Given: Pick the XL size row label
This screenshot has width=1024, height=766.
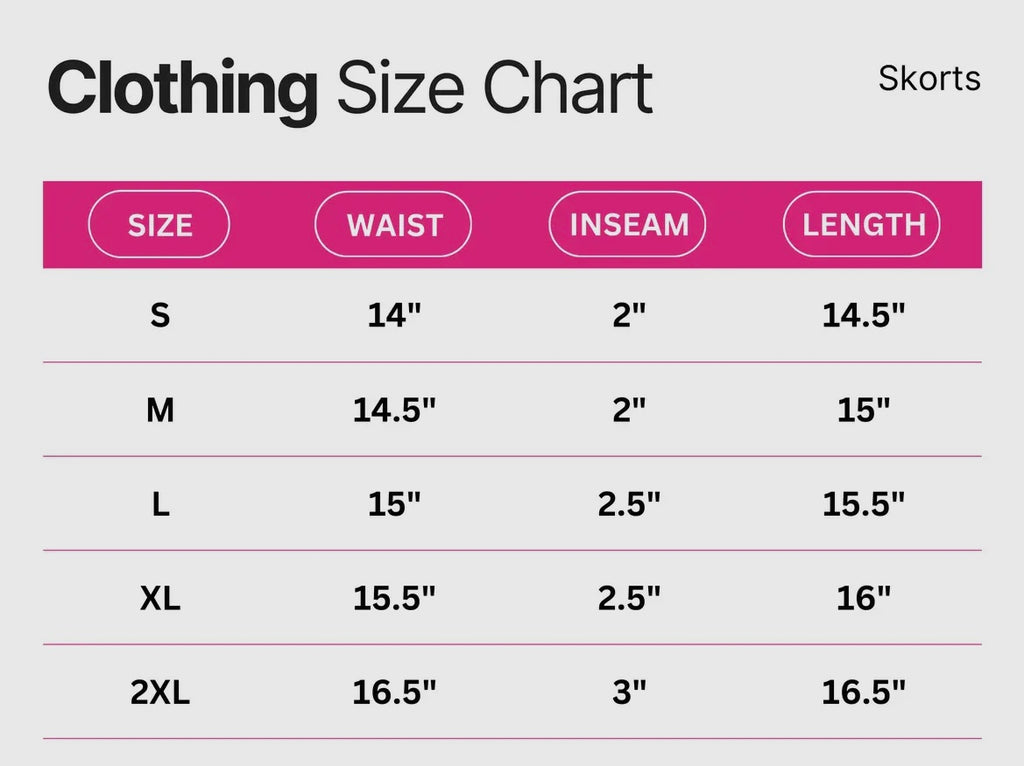Looking at the screenshot, I should [160, 598].
